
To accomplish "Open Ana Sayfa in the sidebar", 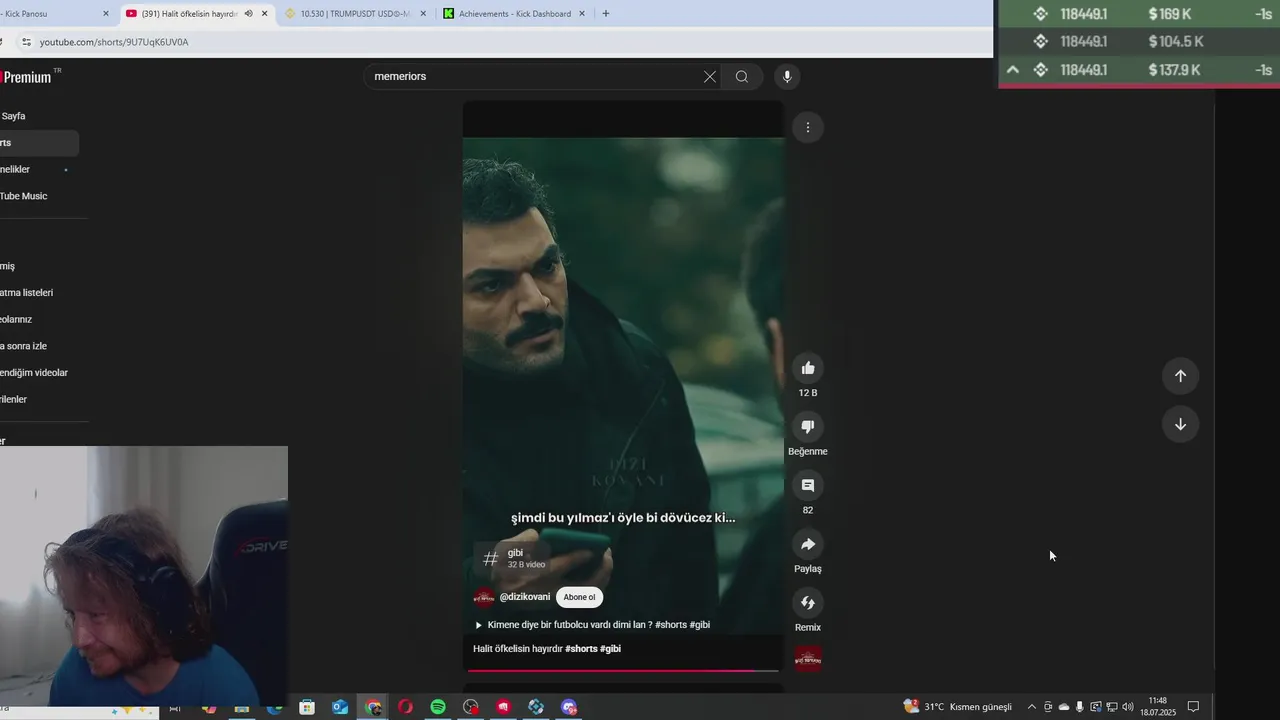I will [38, 116].
